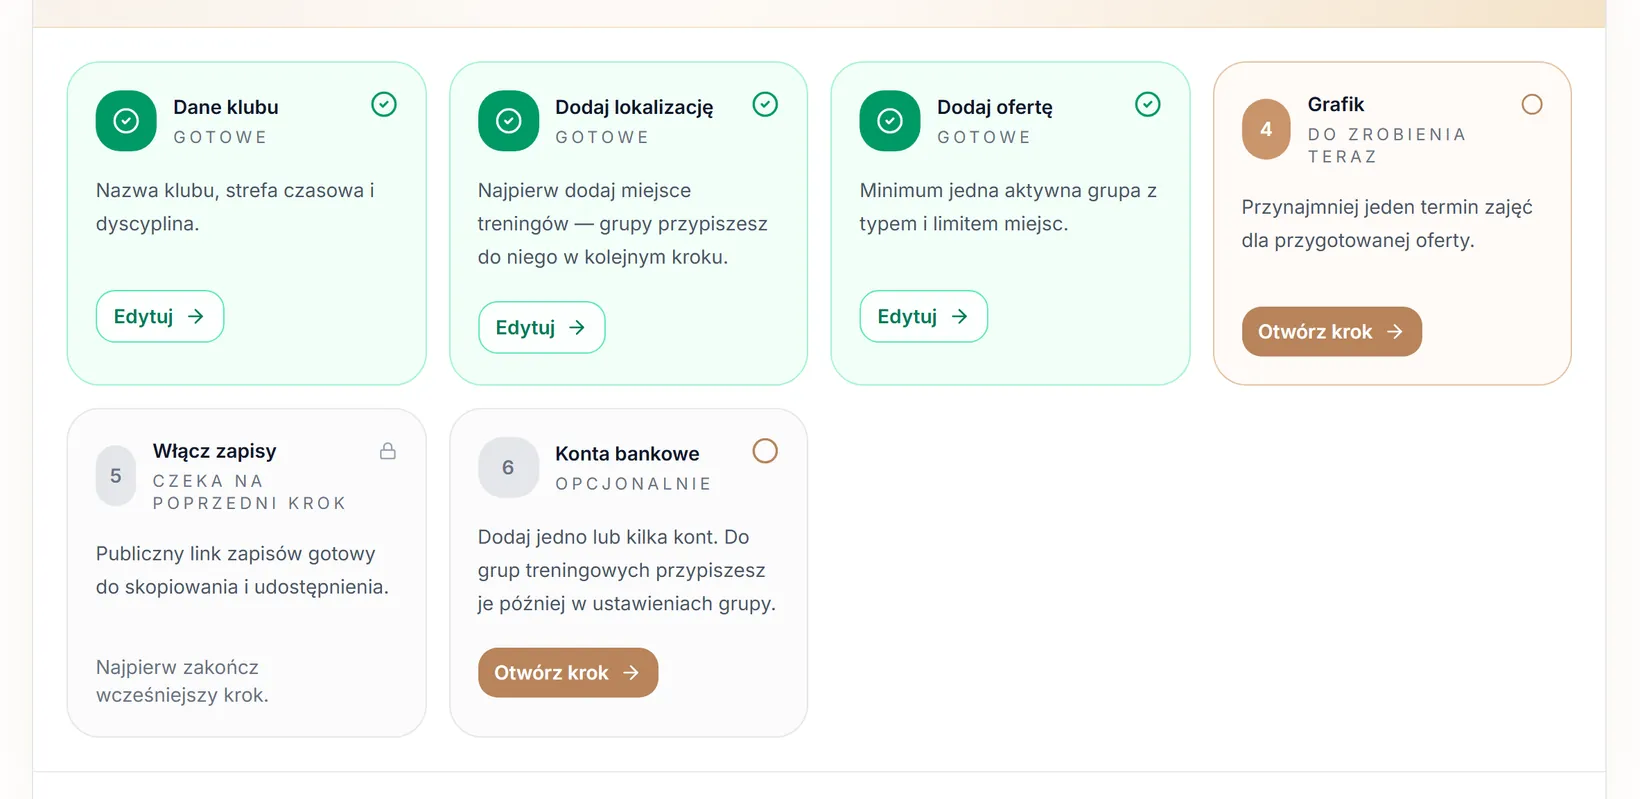Click the green check badge of Dodaj lokalizację
The width and height of the screenshot is (1640, 799).
point(508,121)
